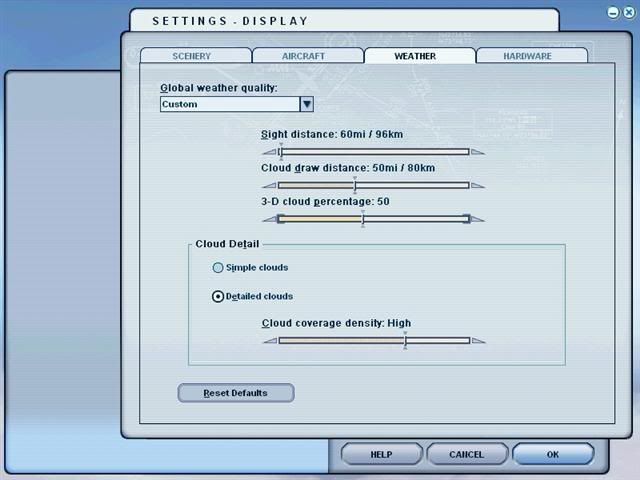Decrease Cloud draw distance with left arrow
Image resolution: width=640 pixels, height=480 pixels.
pos(268,186)
